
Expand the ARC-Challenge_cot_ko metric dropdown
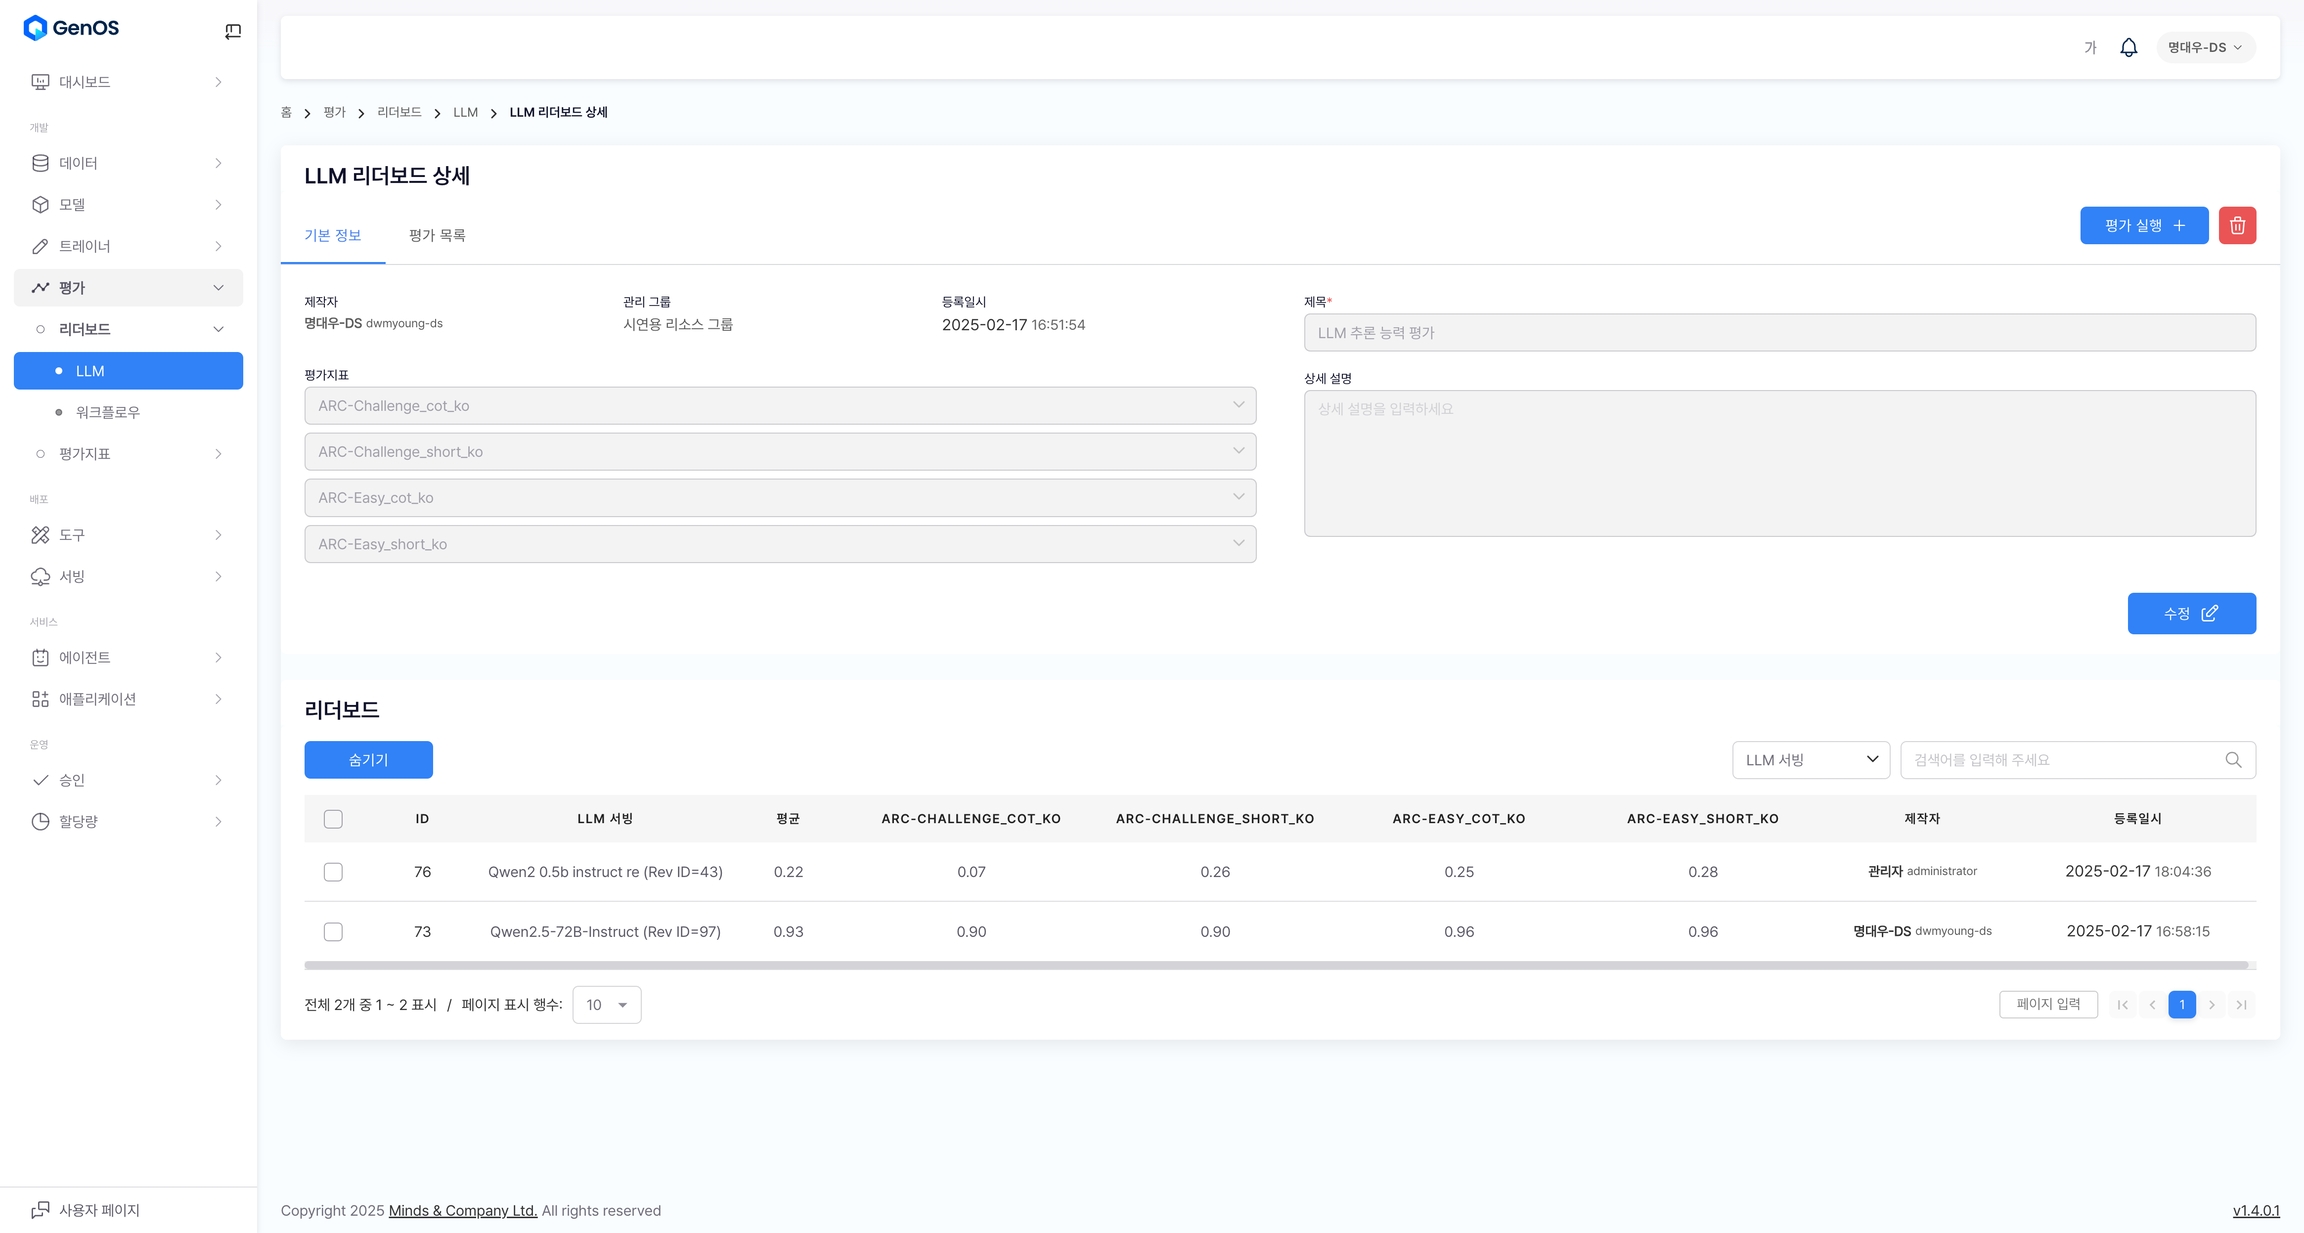pos(780,406)
